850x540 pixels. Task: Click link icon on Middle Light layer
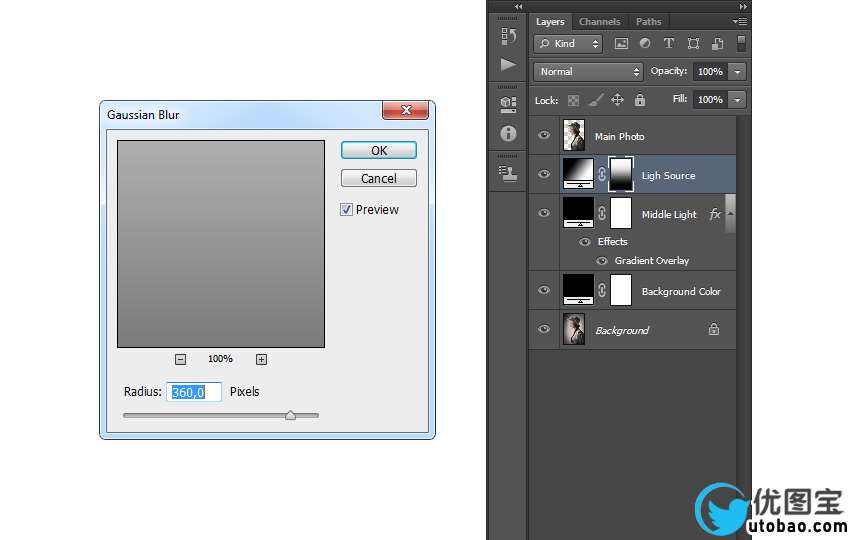click(602, 213)
